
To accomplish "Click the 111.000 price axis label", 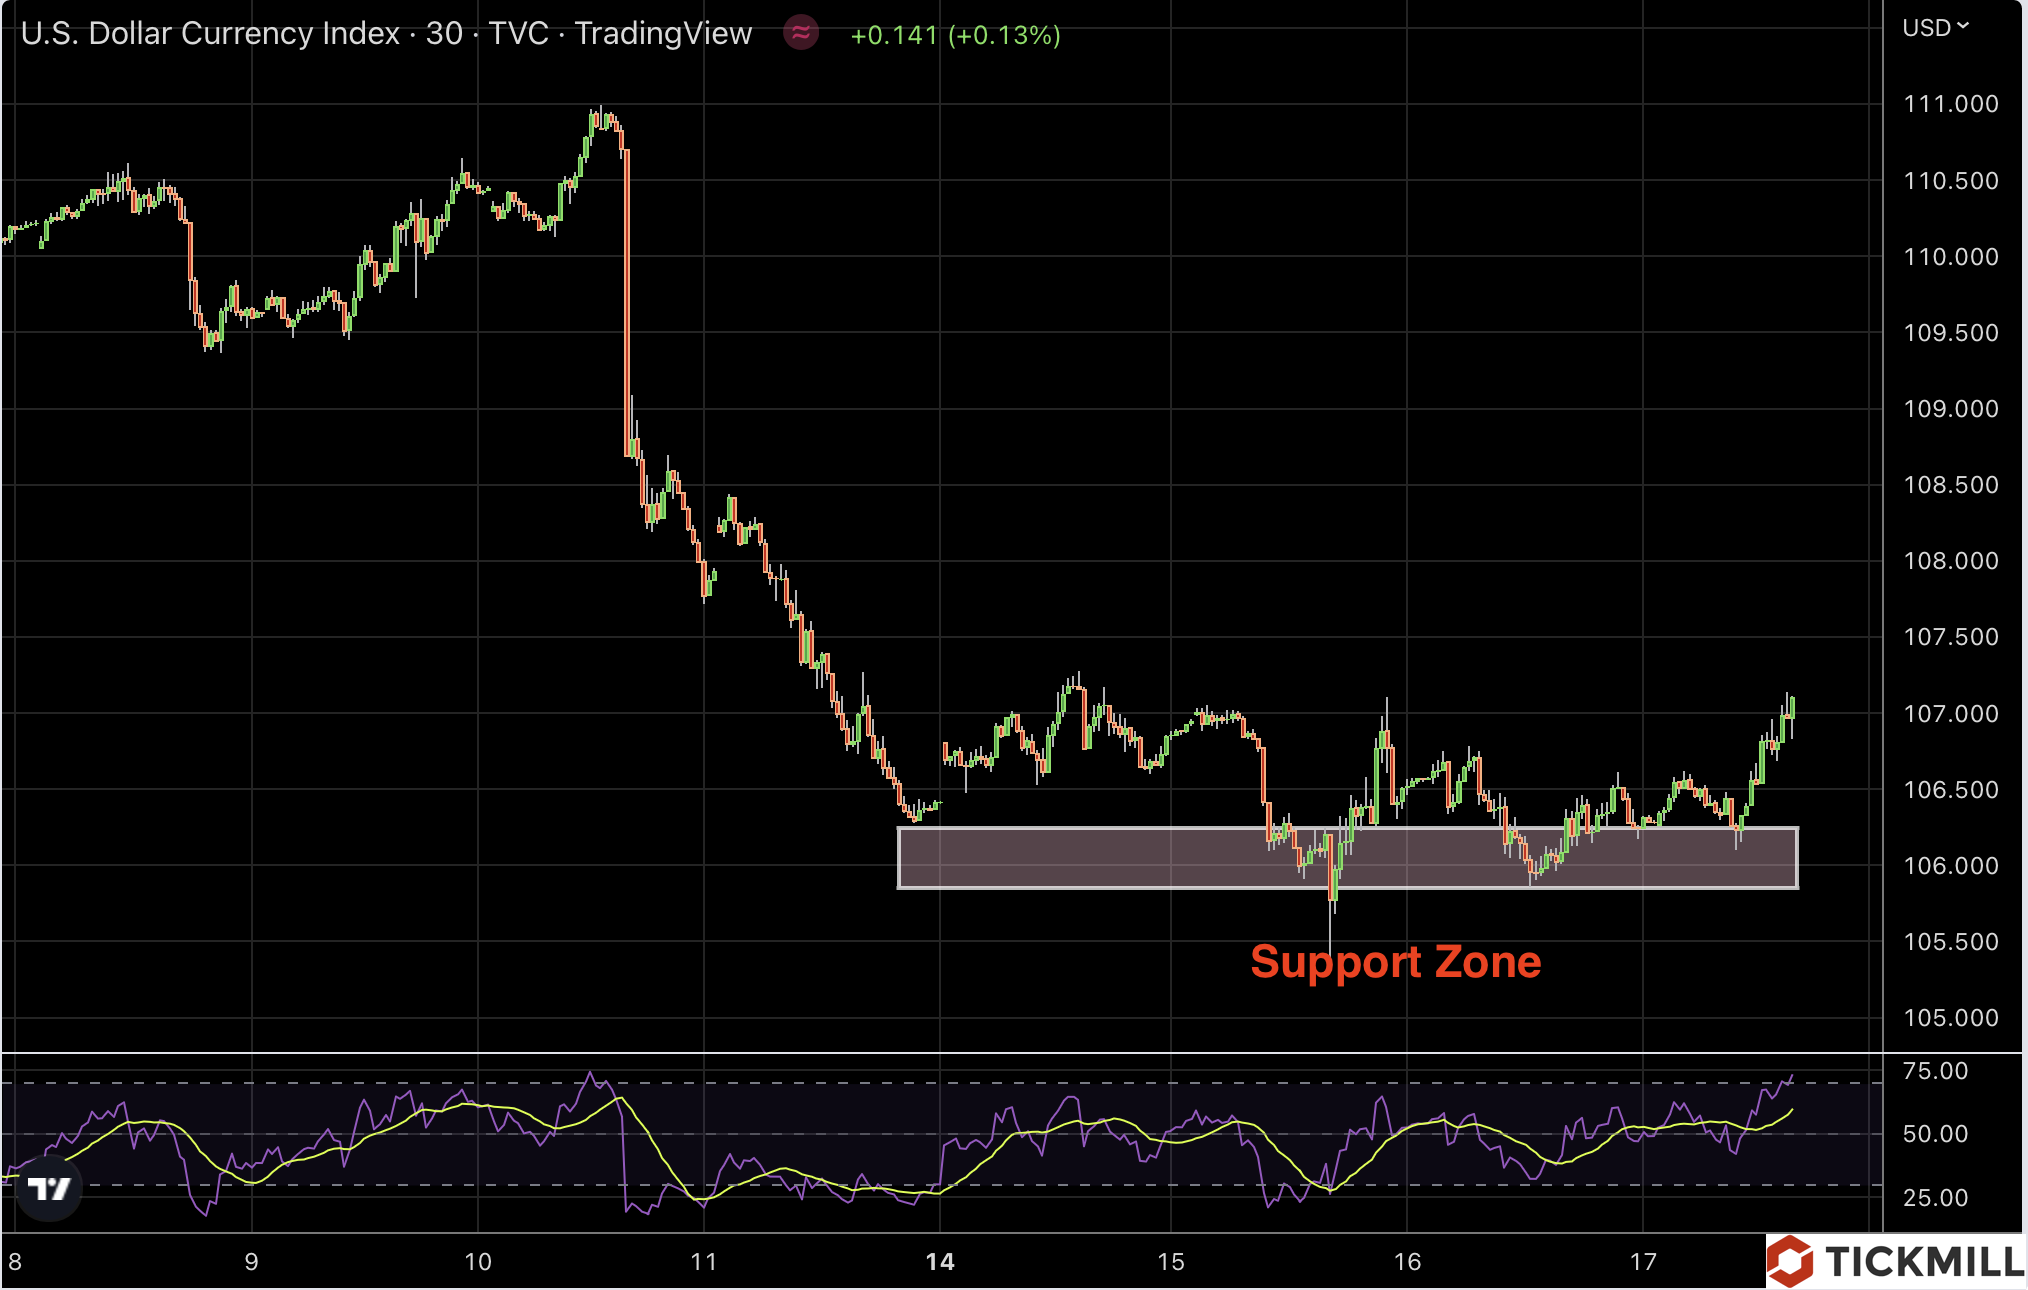I will 1950,104.
